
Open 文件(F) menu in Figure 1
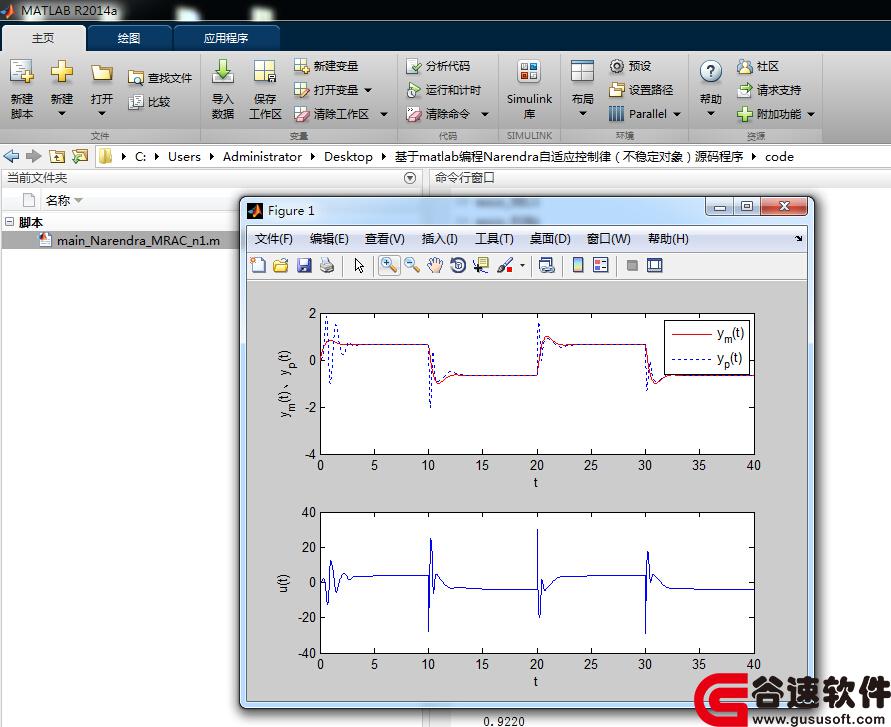click(x=273, y=239)
